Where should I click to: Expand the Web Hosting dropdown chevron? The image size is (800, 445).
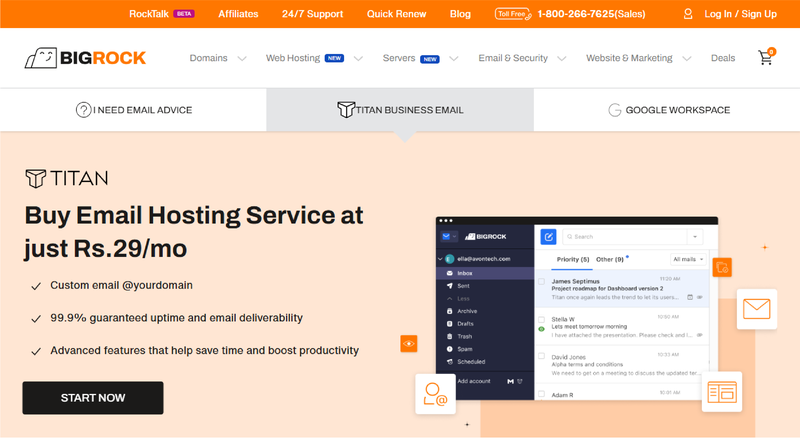358,59
